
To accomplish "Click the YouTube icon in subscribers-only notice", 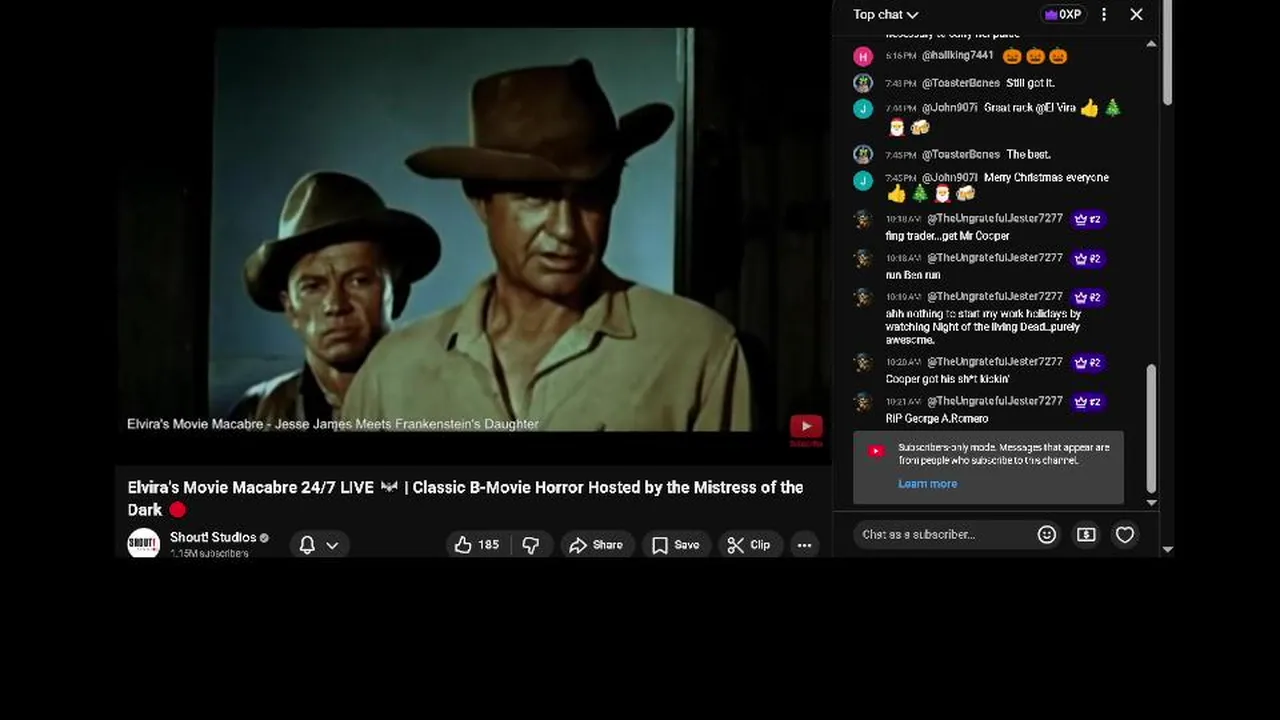I will [x=876, y=451].
